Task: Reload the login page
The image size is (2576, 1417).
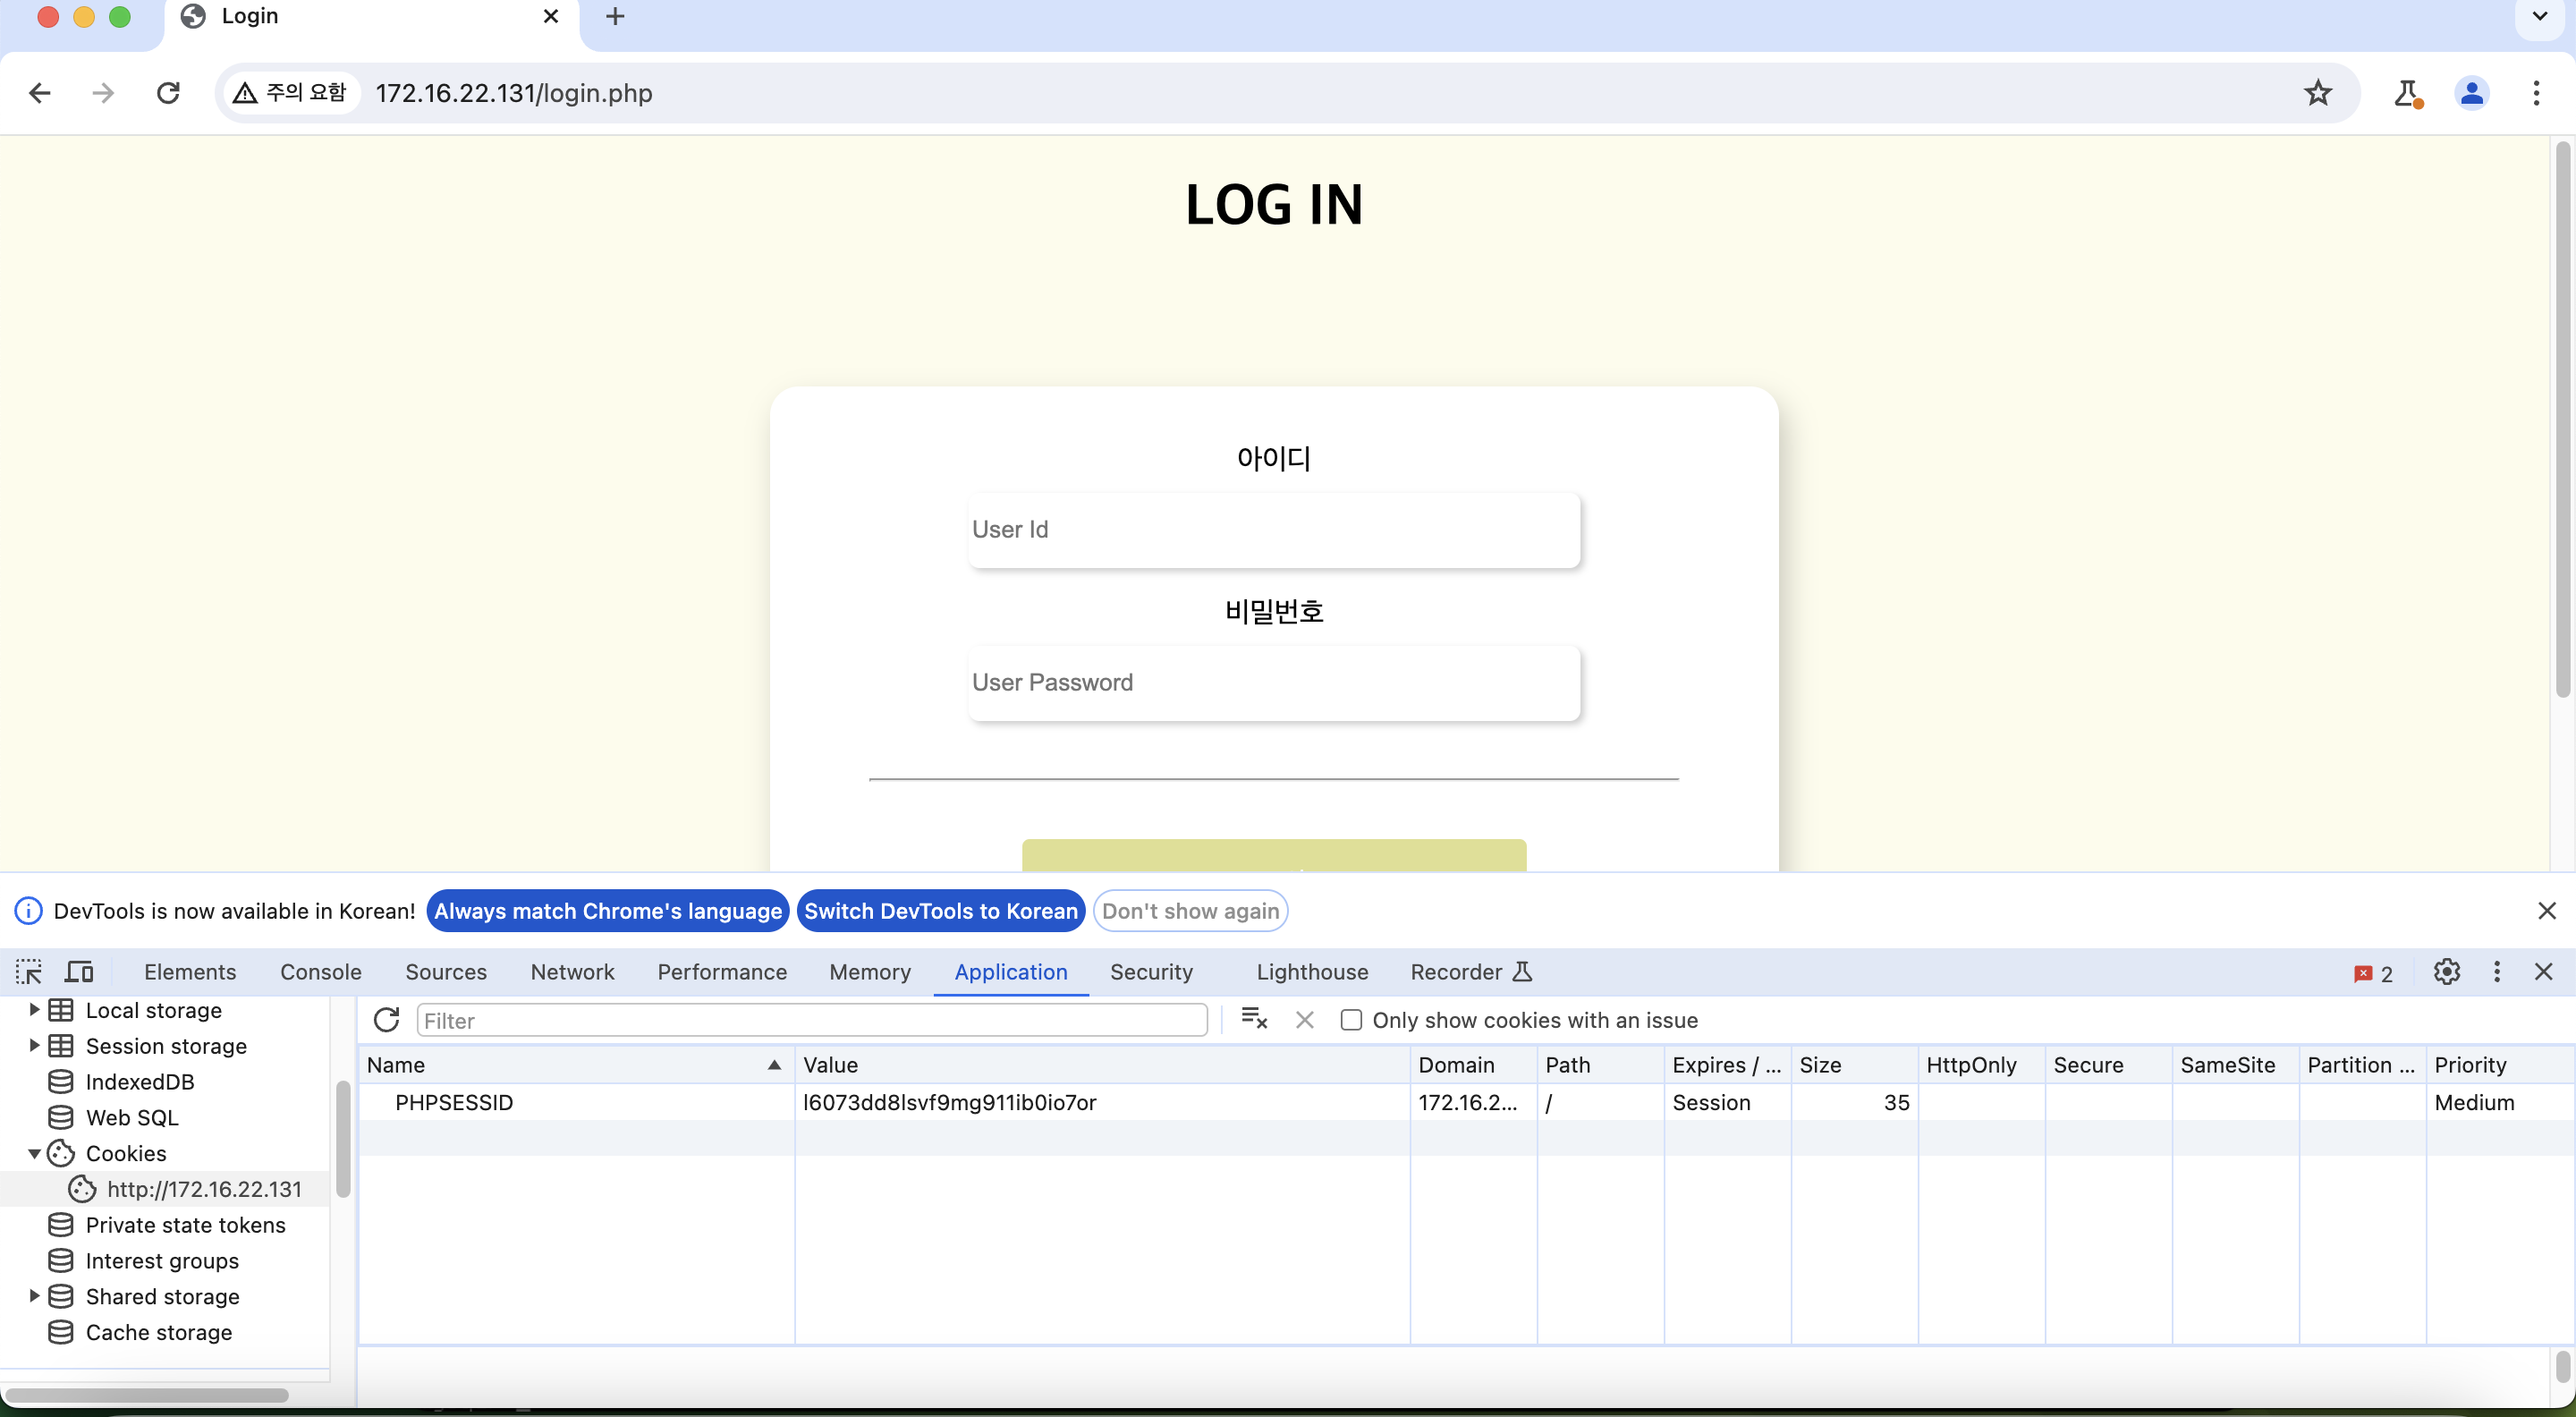Action: click(168, 93)
